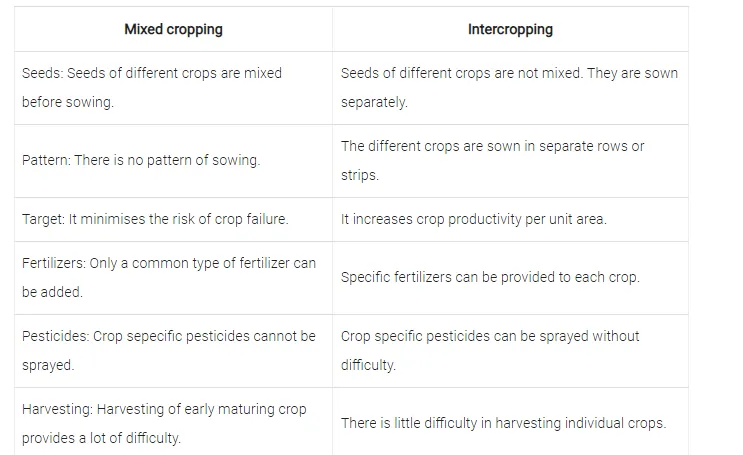Click the early maturing crop harvesting cell
This screenshot has width=743, height=455.
pyautogui.click(x=164, y=423)
